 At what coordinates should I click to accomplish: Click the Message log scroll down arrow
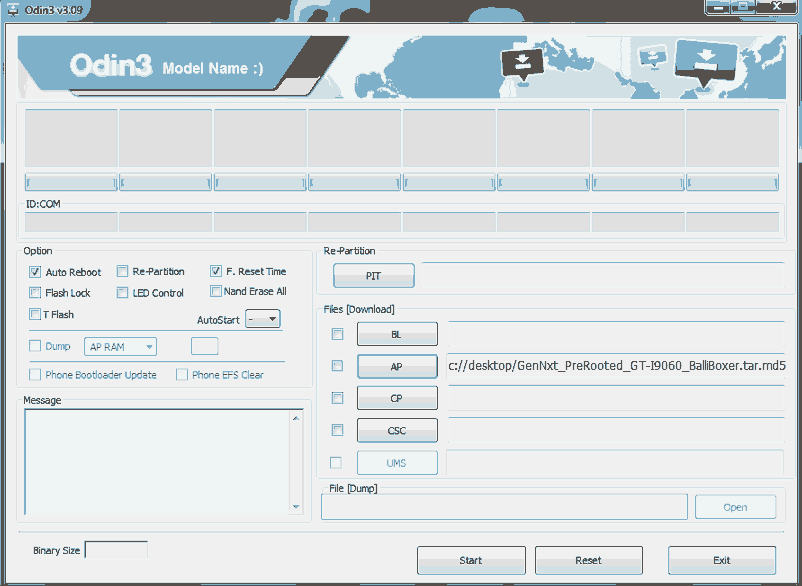point(296,507)
